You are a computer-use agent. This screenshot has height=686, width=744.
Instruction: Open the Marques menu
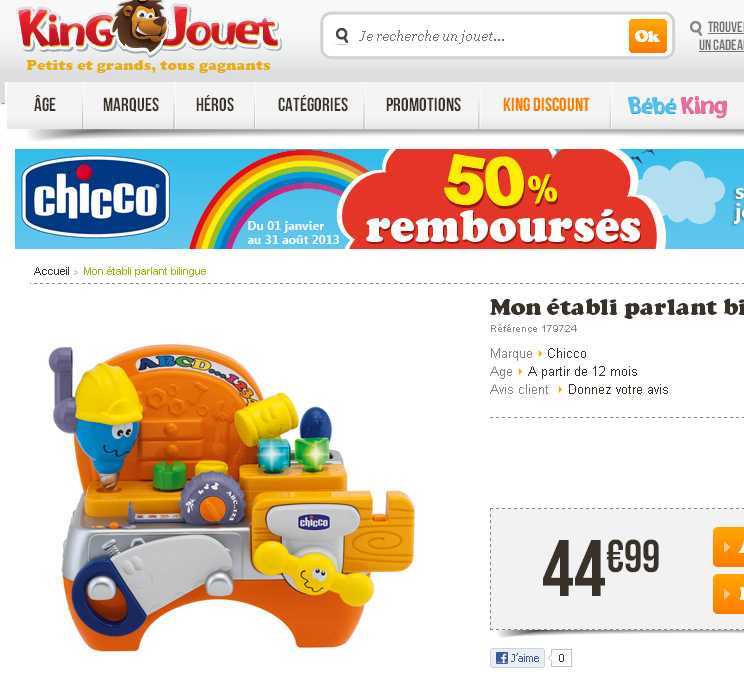pyautogui.click(x=130, y=105)
